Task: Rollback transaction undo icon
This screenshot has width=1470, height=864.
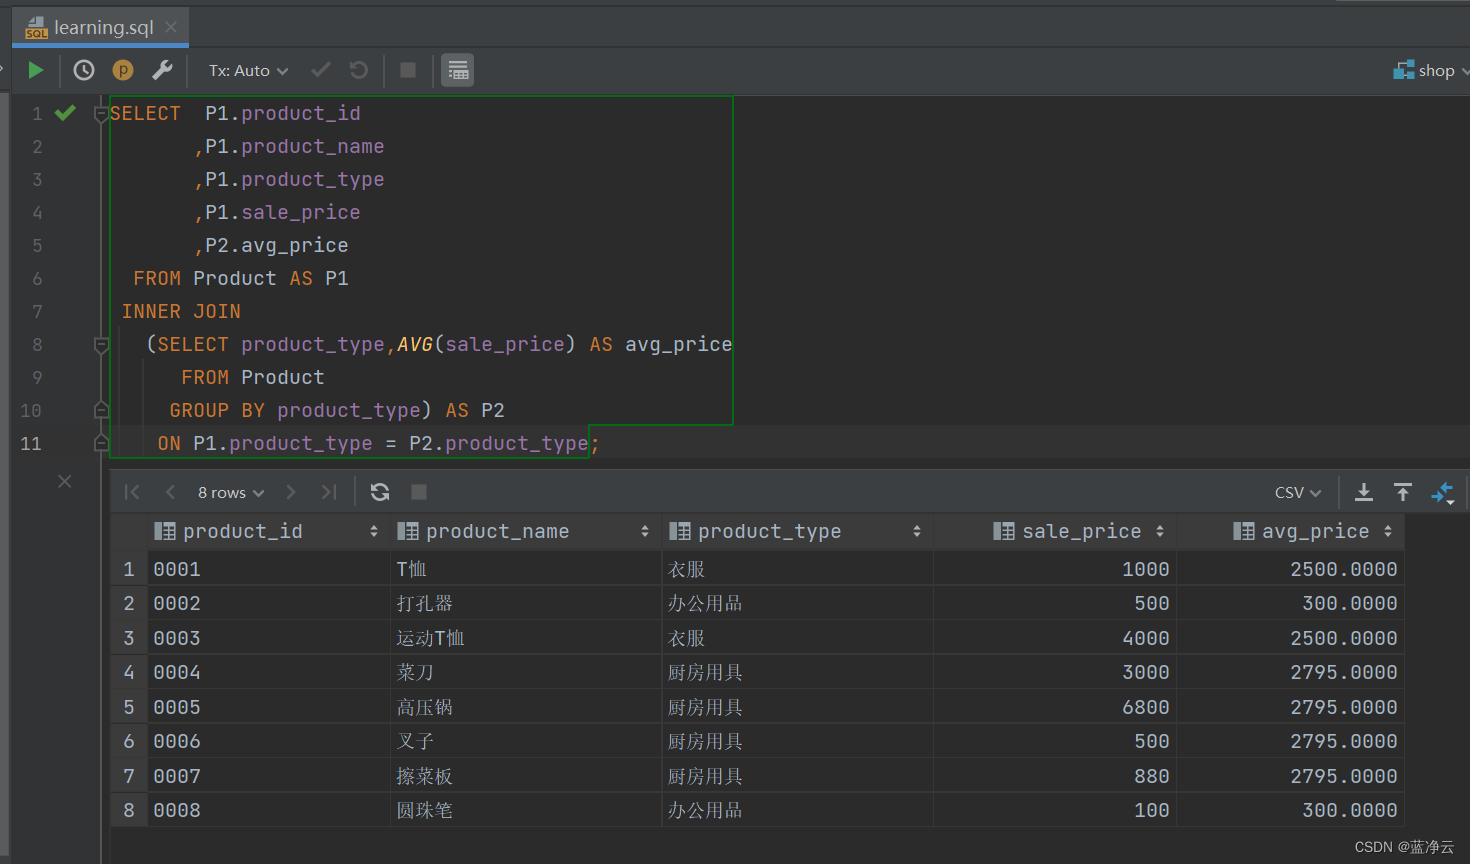Action: [359, 70]
